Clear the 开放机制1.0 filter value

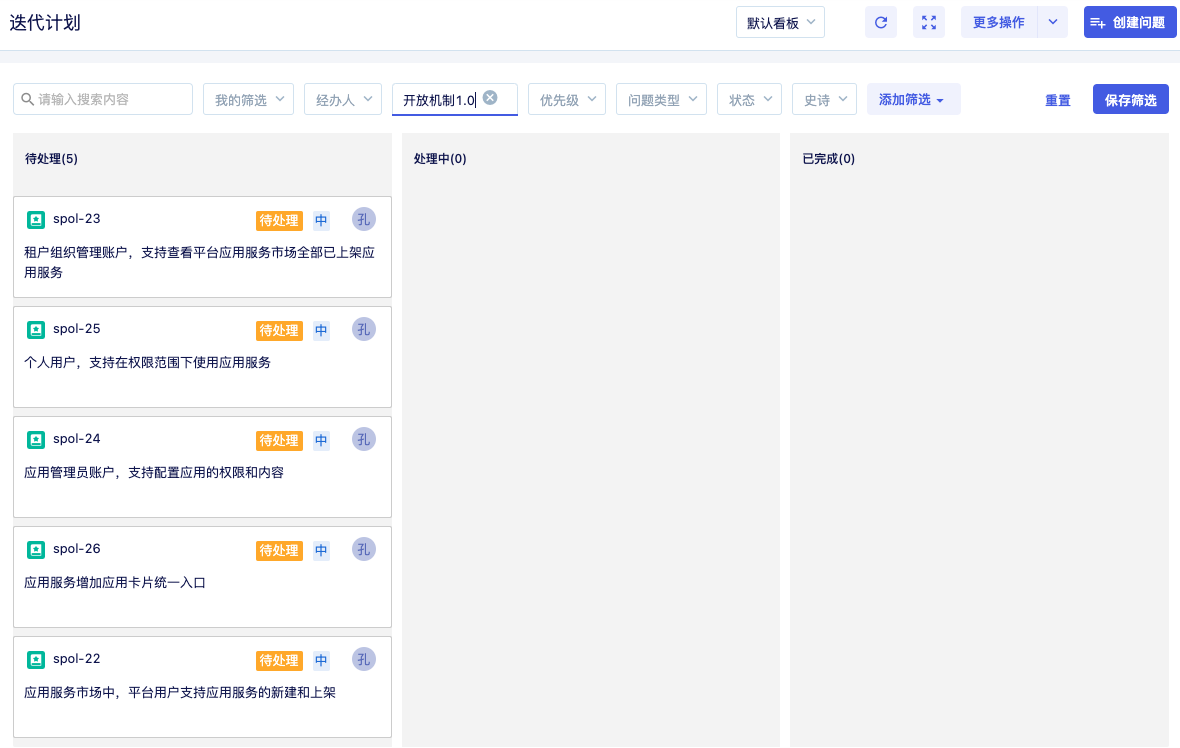490,98
